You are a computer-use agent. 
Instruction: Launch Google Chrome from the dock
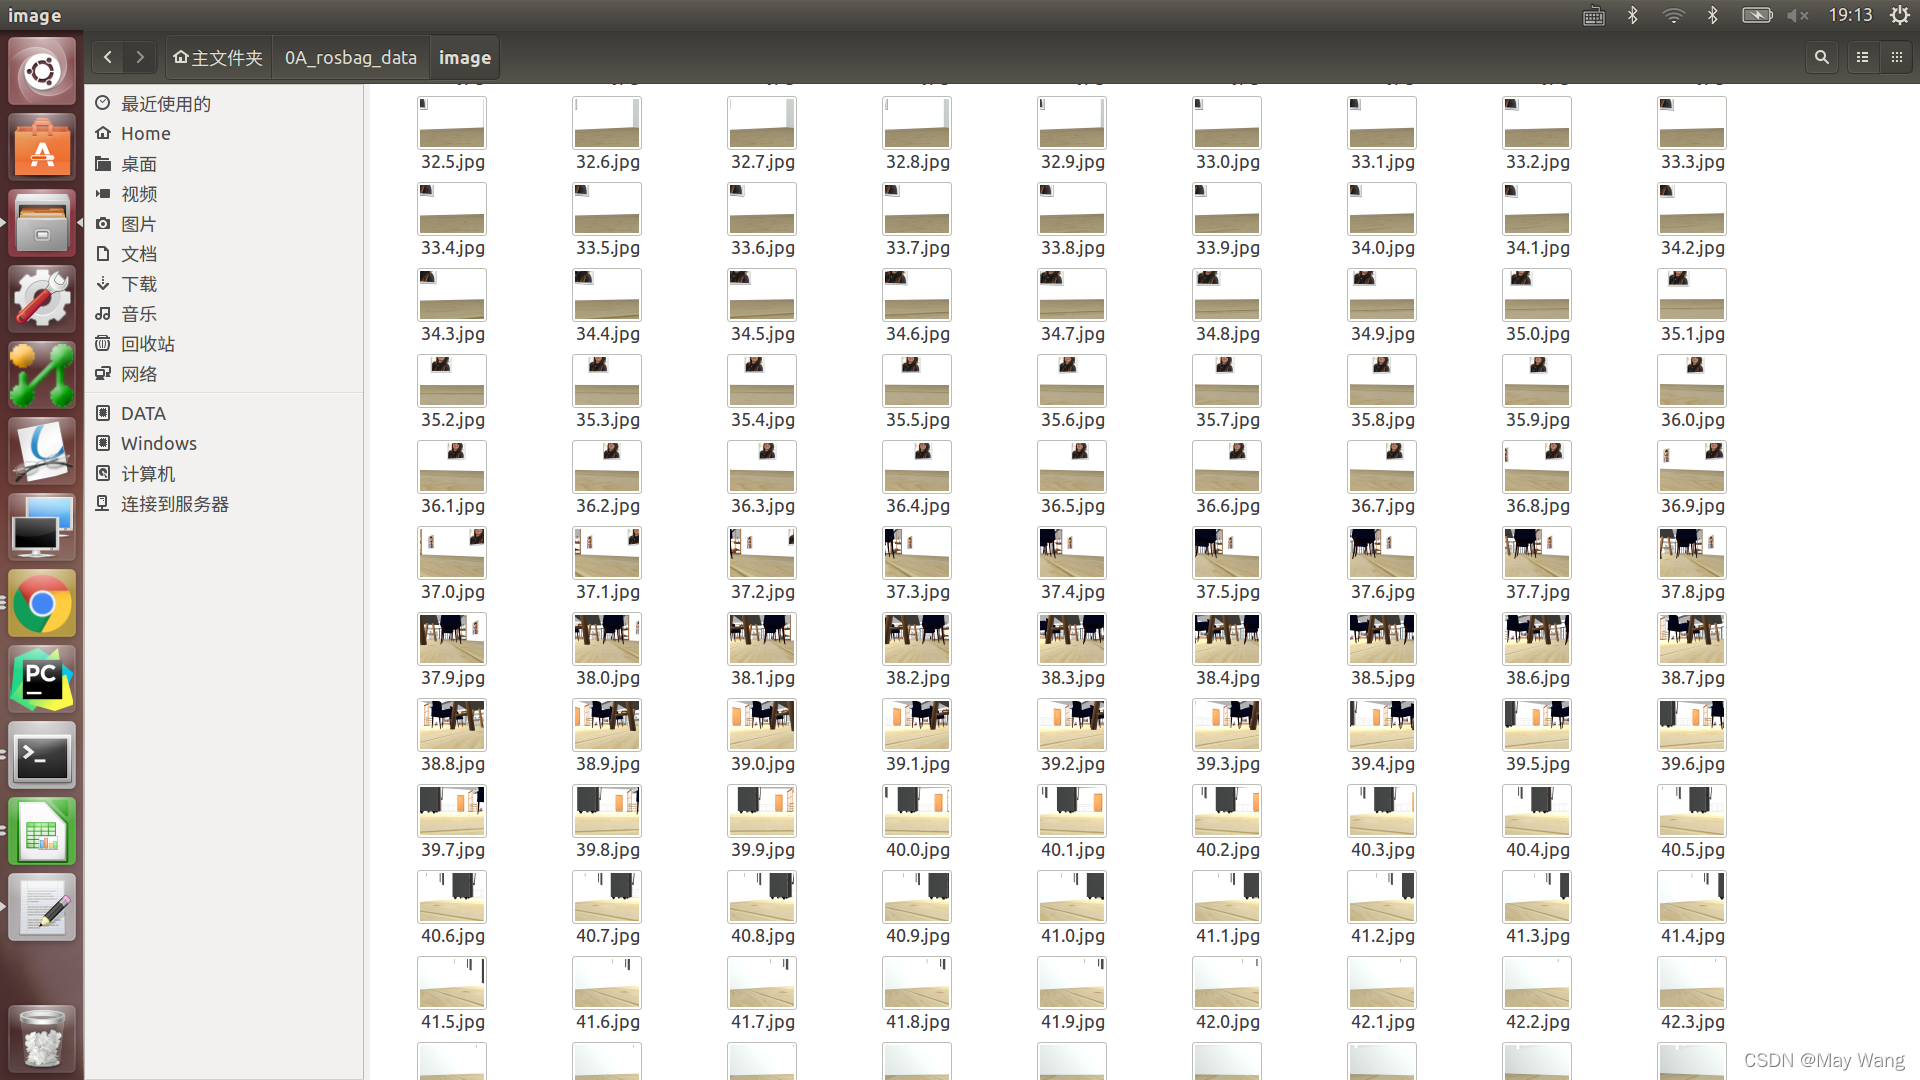click(x=42, y=604)
